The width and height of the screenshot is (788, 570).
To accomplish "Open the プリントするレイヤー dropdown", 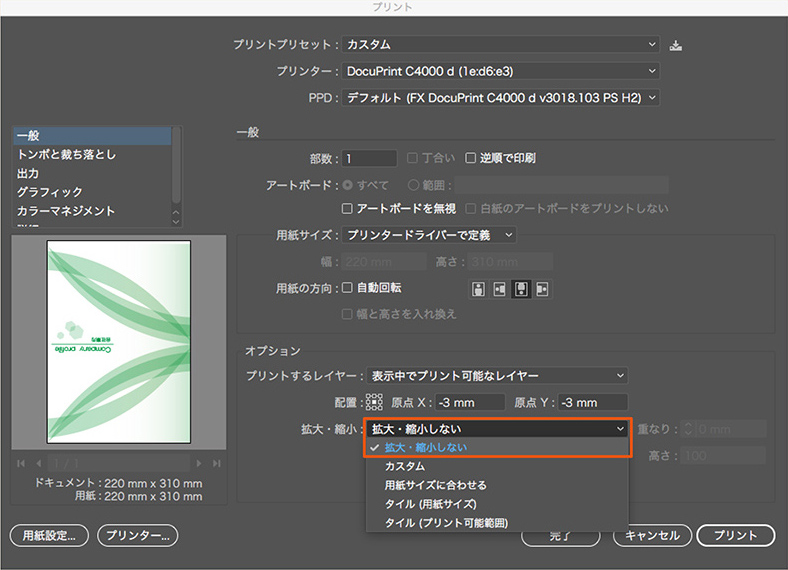I will pyautogui.click(x=496, y=376).
